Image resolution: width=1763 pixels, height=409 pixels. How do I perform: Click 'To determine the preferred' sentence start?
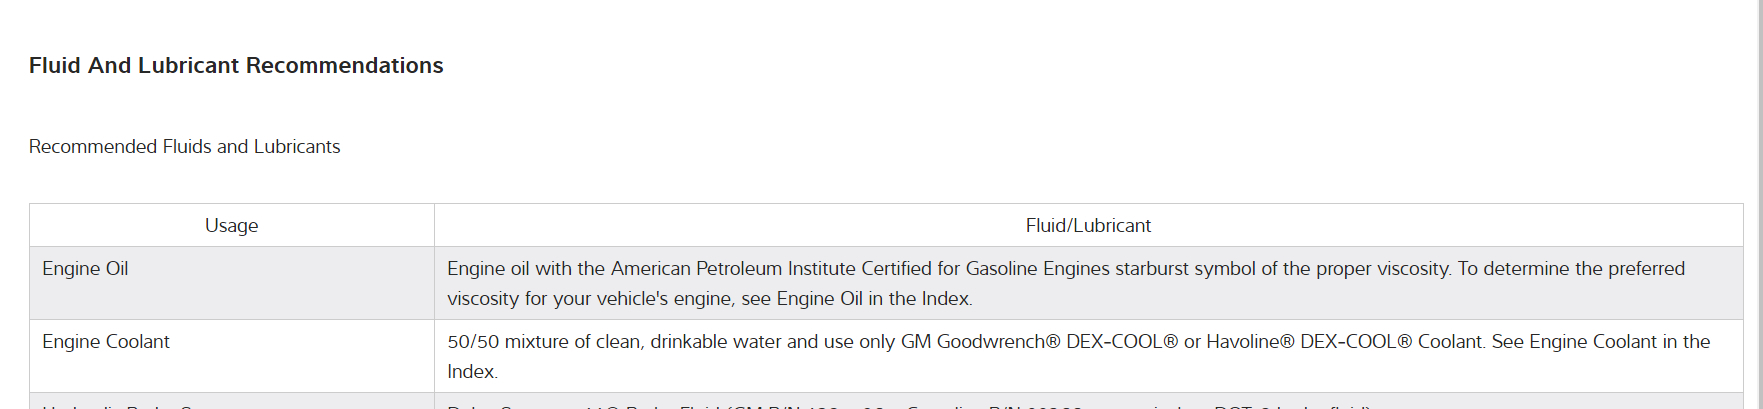coord(1570,269)
